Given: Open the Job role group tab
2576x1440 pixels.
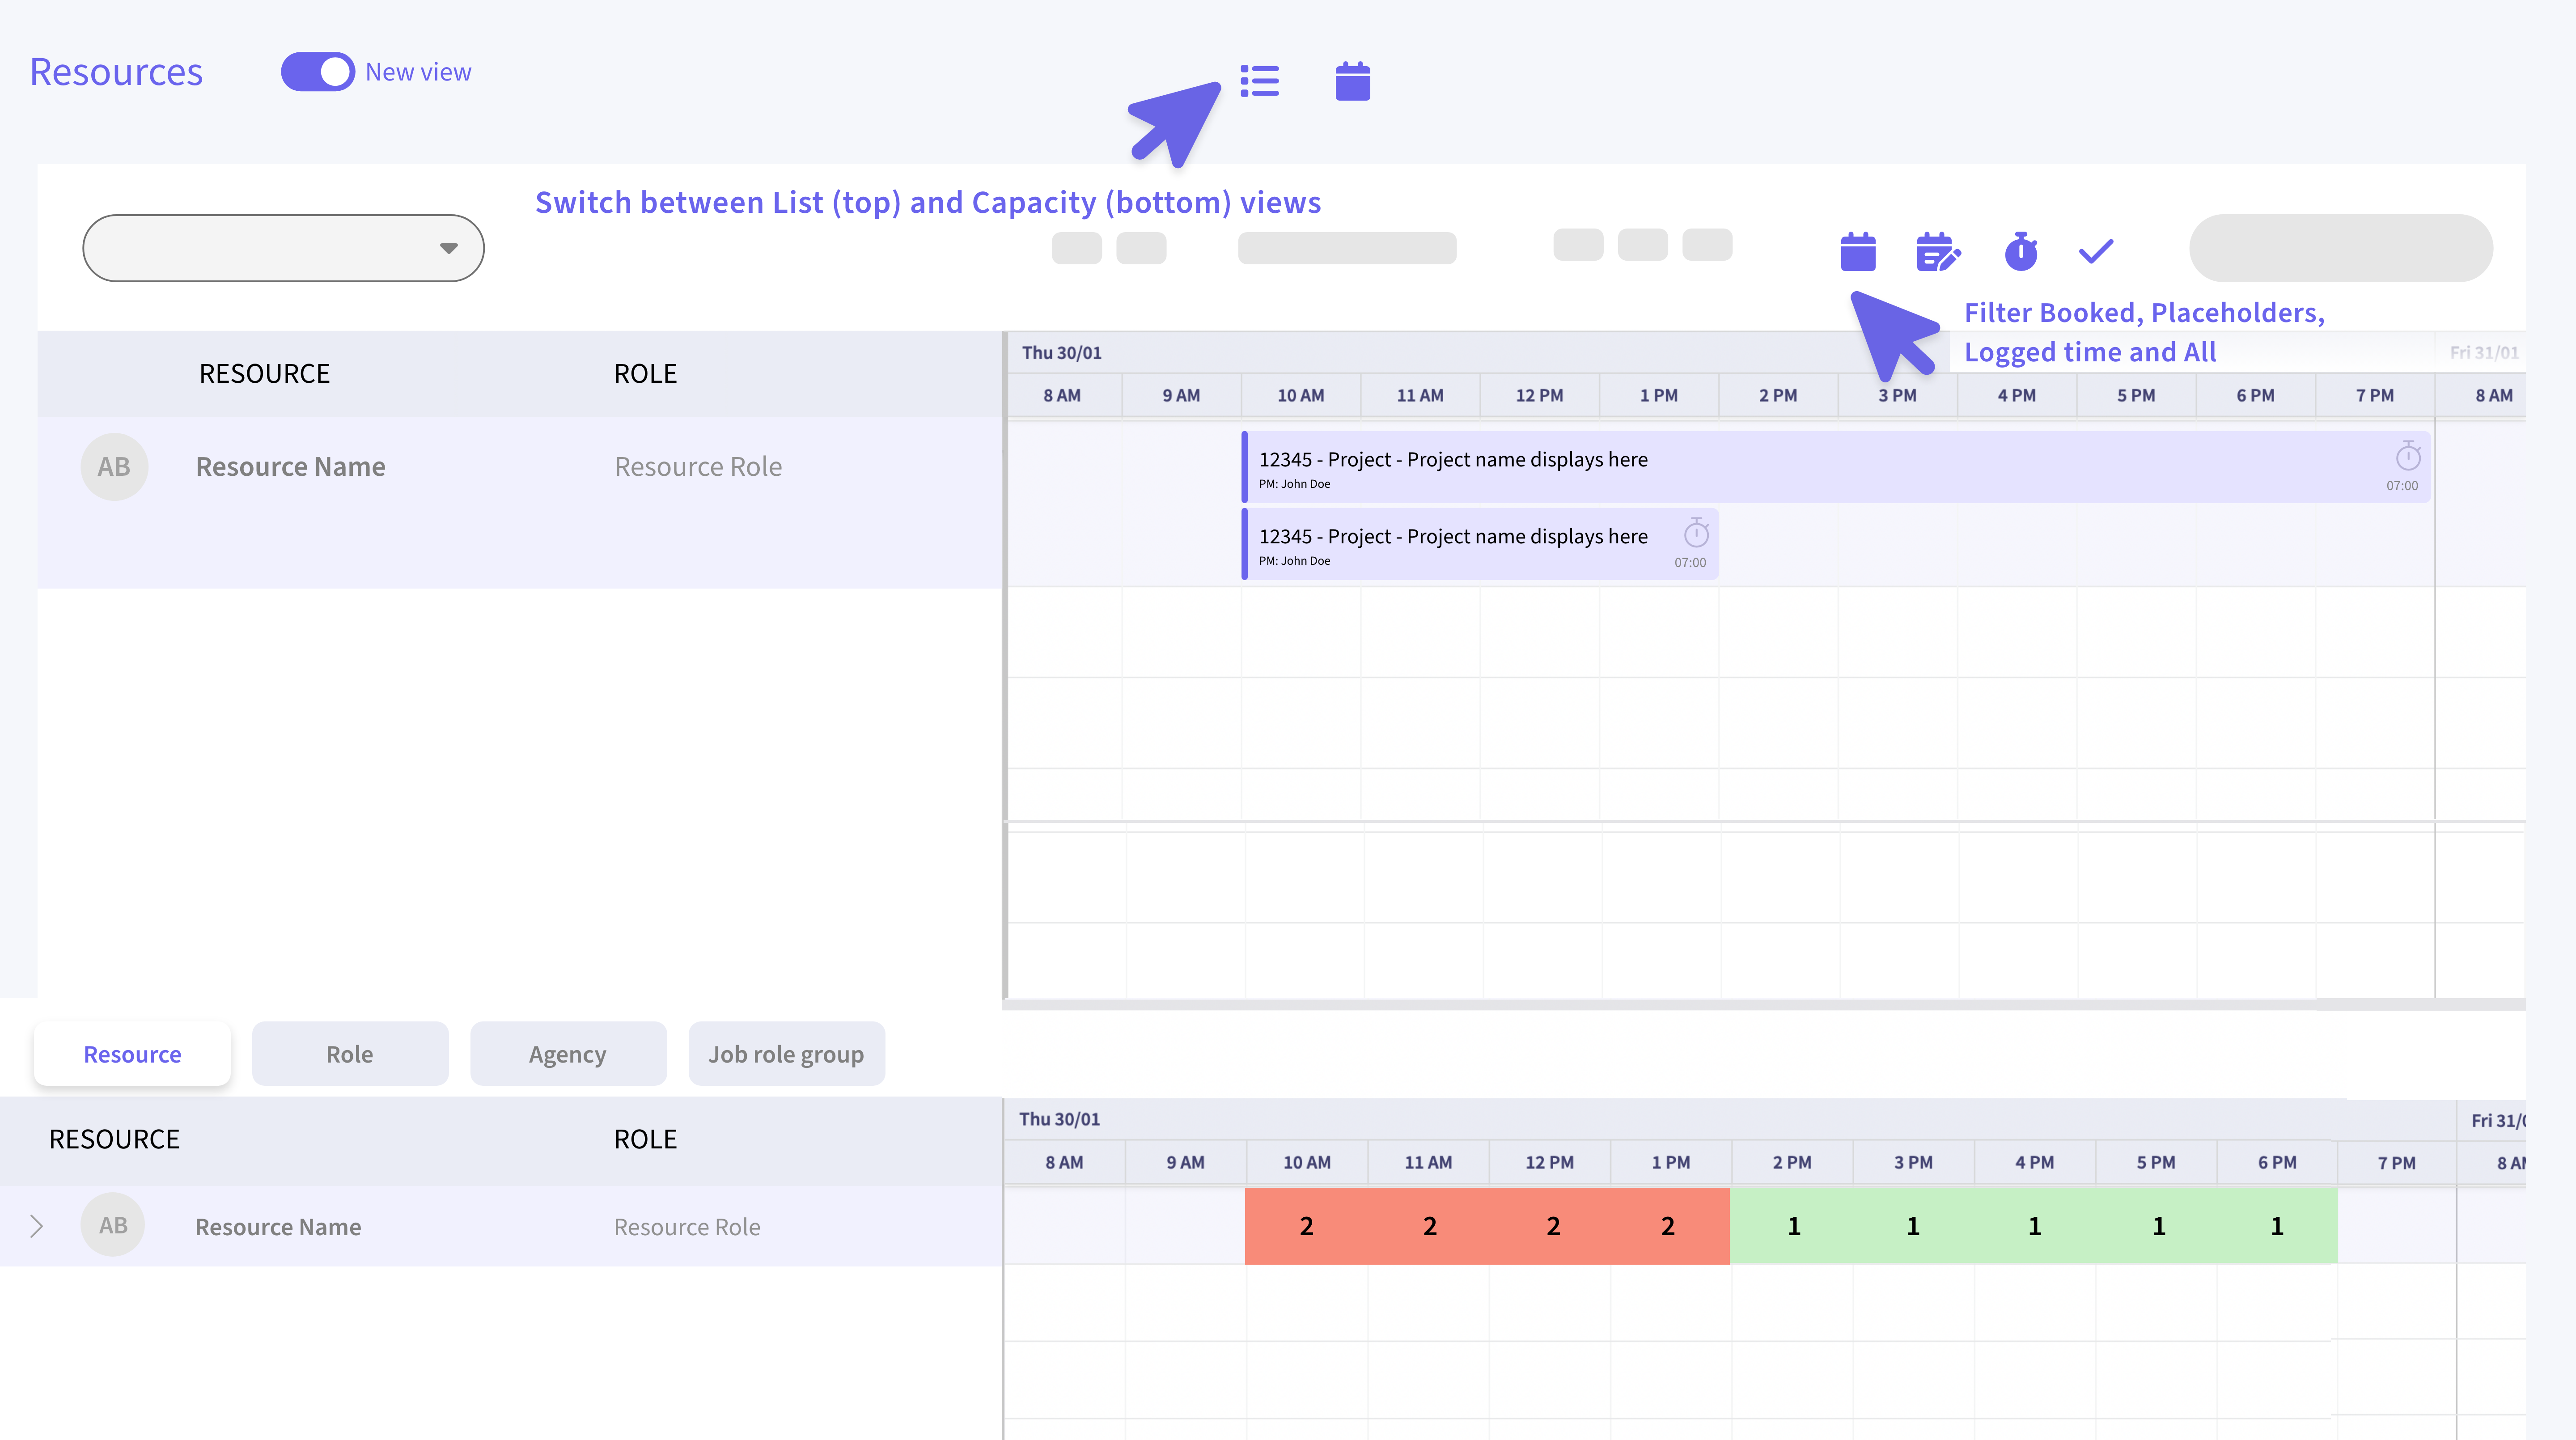Looking at the screenshot, I should (786, 1054).
